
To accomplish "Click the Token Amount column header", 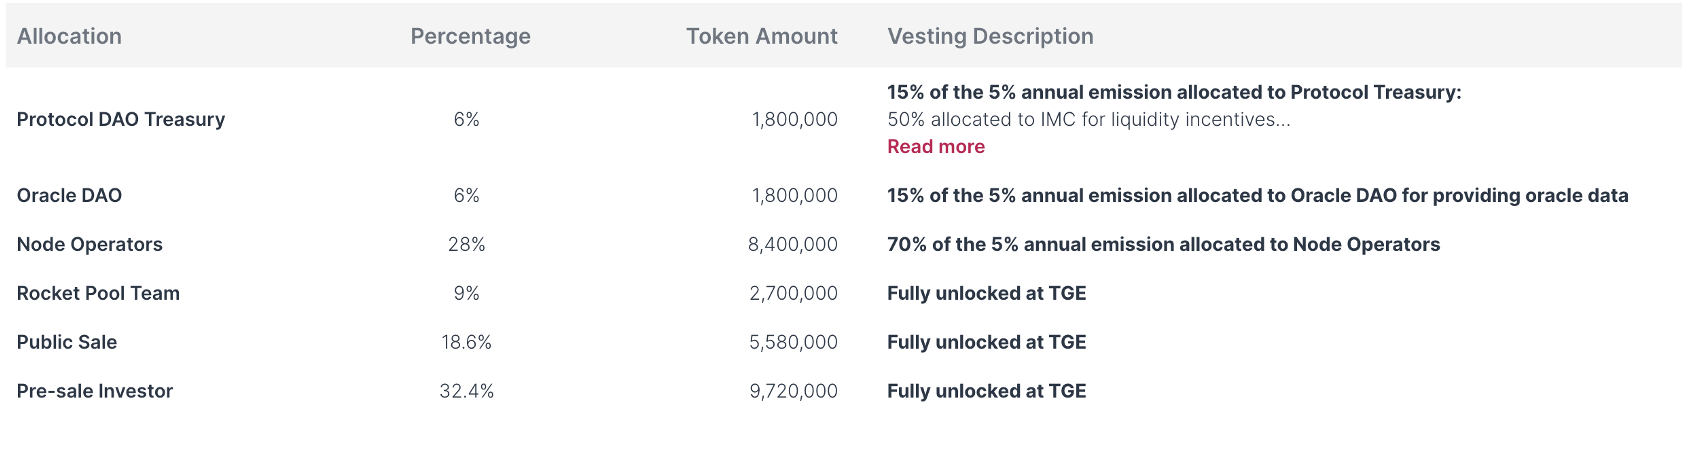I will click(x=761, y=37).
